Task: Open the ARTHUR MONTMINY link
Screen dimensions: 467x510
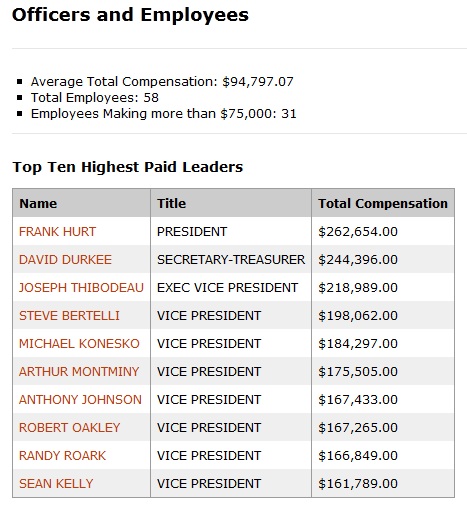Action: (x=79, y=372)
